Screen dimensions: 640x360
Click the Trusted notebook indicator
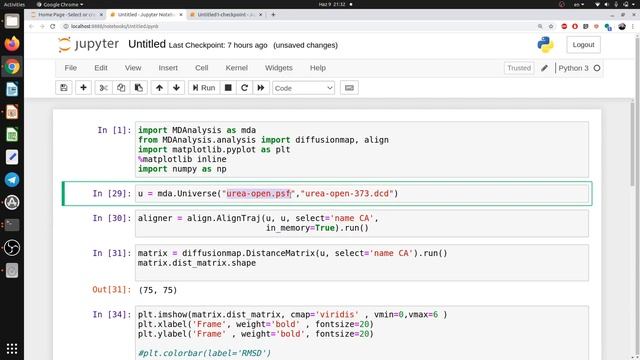pyautogui.click(x=519, y=68)
